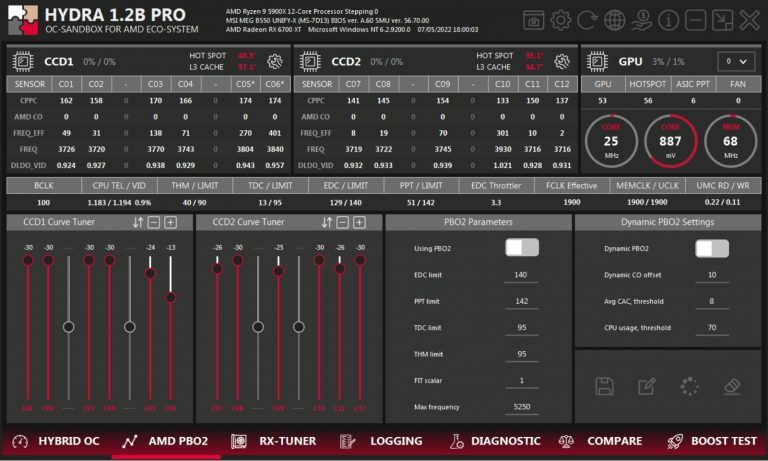Click the Max frequency 5250 field
768x461 pixels.
click(521, 408)
